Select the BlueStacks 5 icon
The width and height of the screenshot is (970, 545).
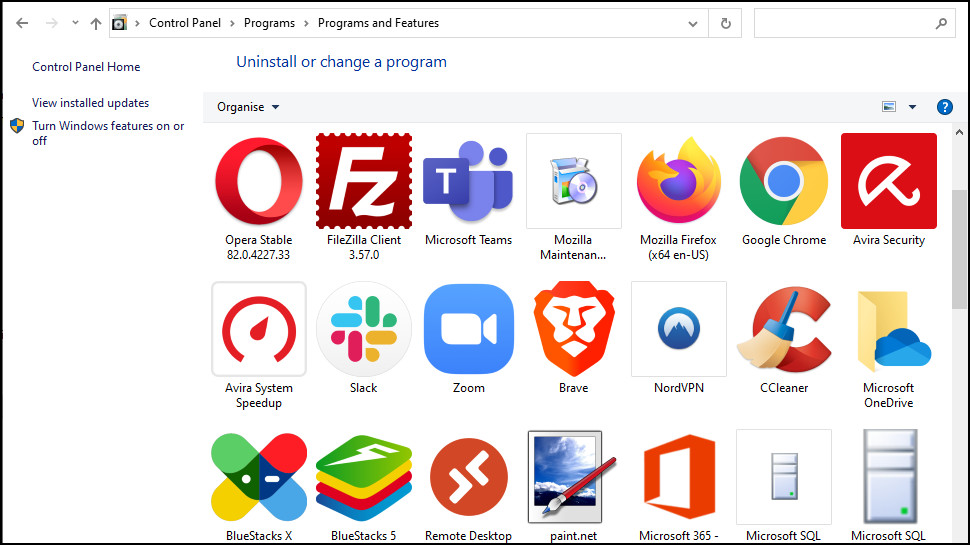tap(364, 478)
